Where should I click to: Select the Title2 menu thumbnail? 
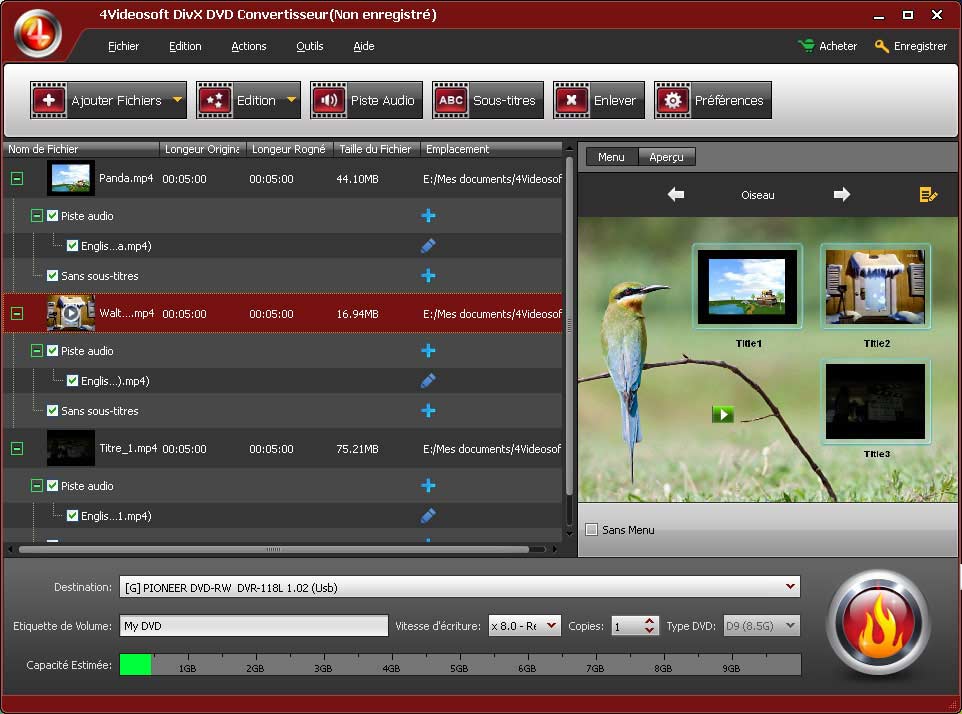click(x=875, y=286)
